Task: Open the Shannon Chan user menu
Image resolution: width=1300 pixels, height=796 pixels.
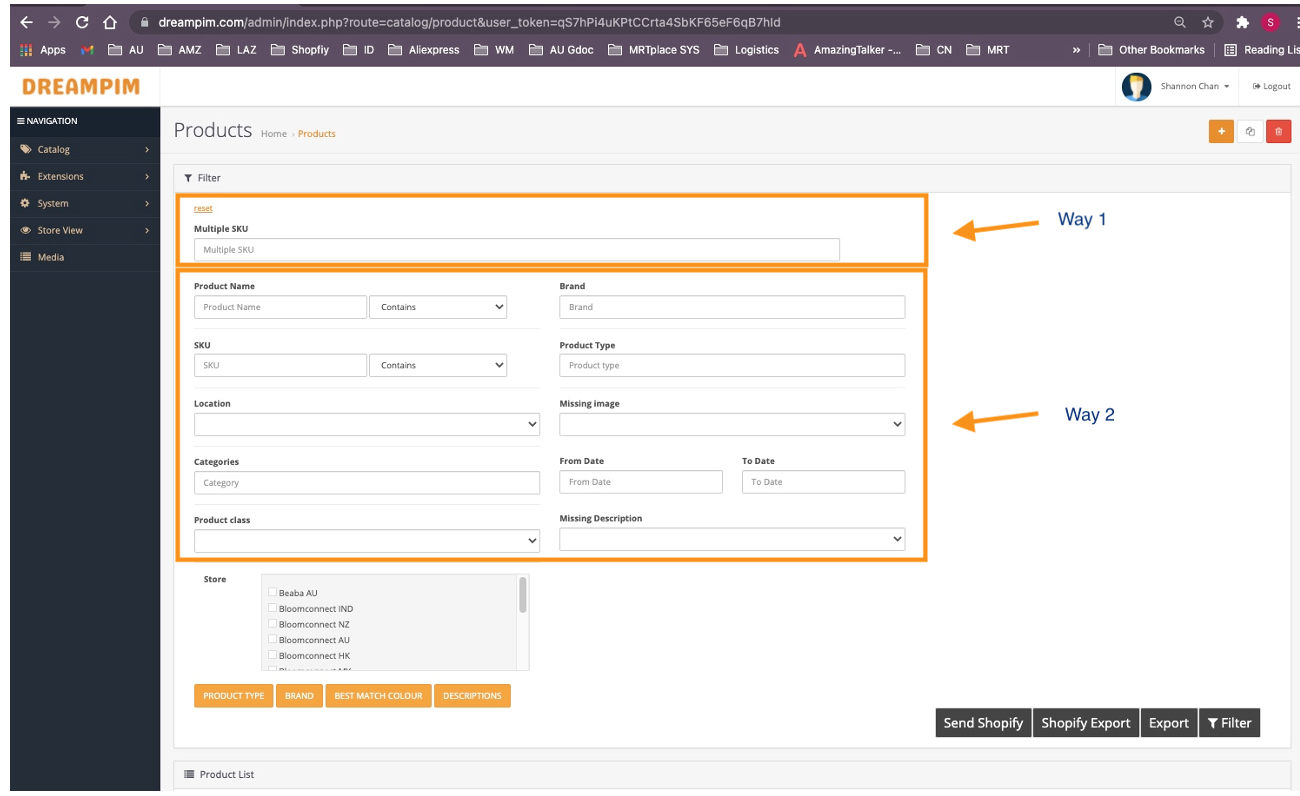Action: [x=1195, y=87]
